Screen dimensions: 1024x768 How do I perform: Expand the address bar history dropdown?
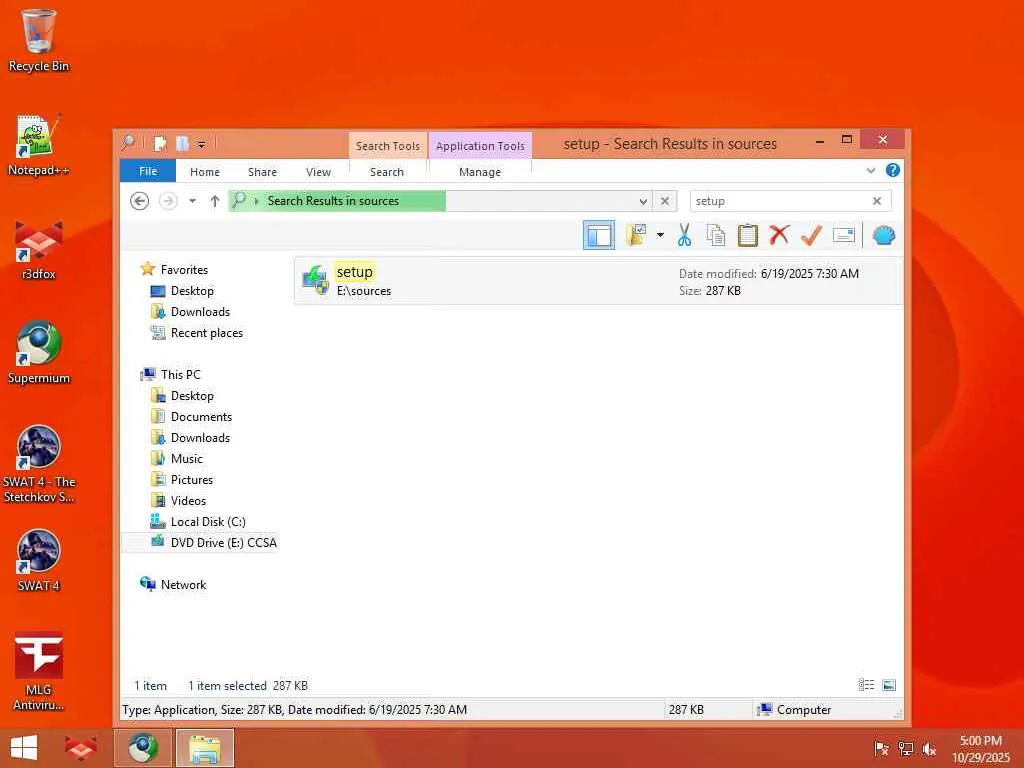(643, 201)
